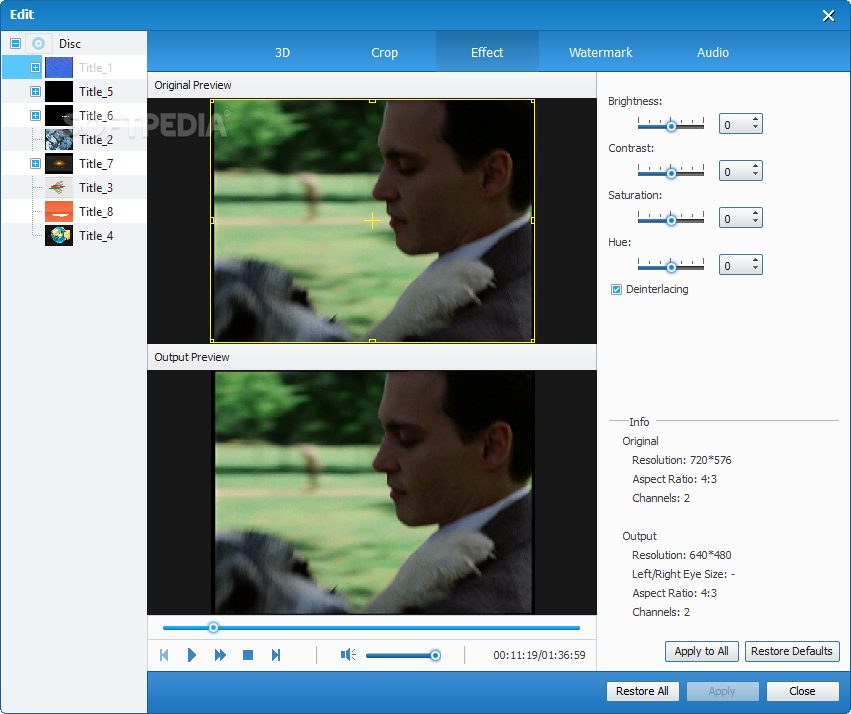
Task: Fast forward the video preview
Action: click(220, 655)
